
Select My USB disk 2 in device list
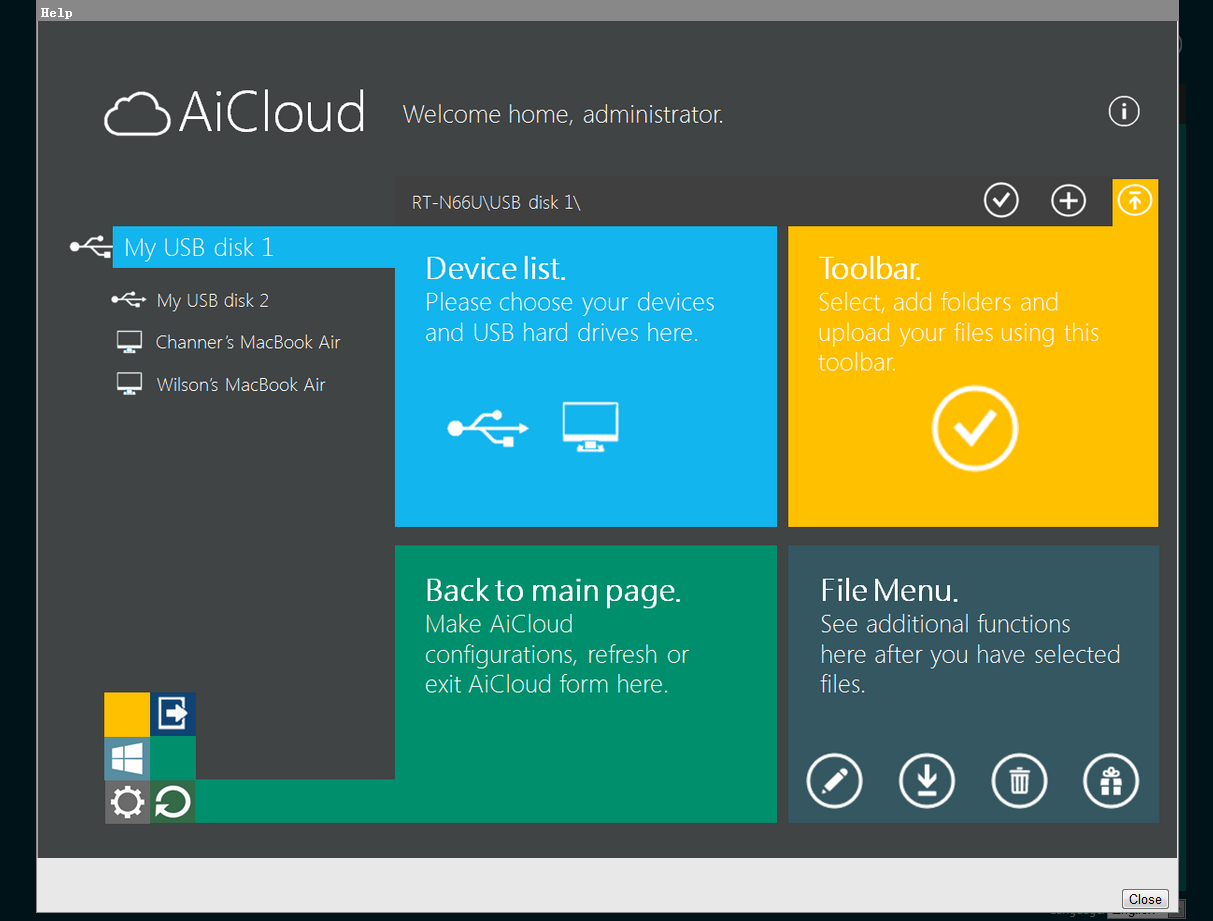click(213, 300)
